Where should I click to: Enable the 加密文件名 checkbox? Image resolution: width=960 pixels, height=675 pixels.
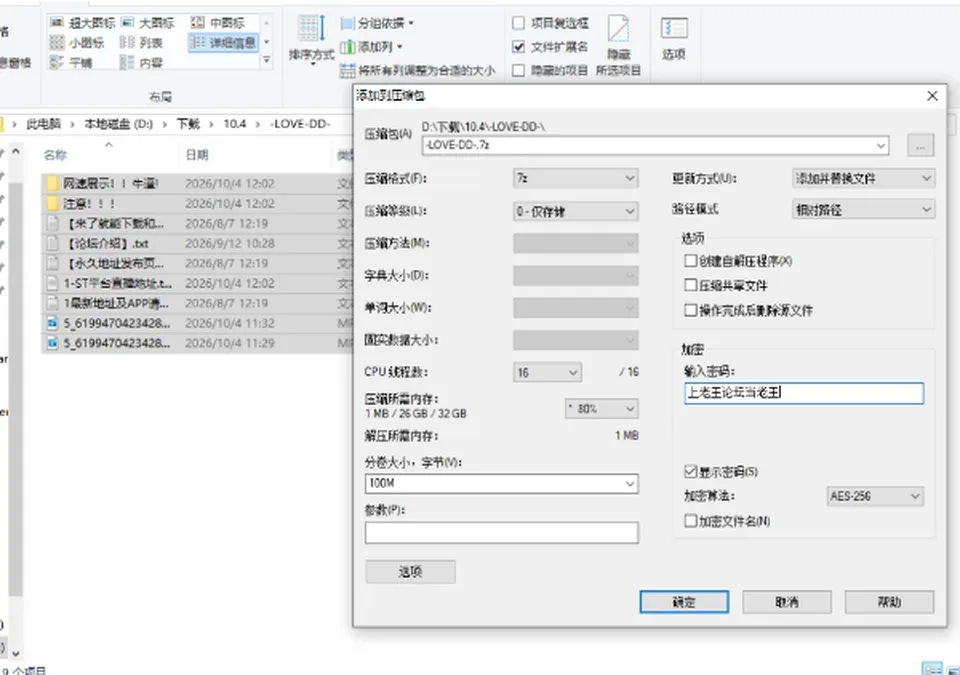point(691,521)
